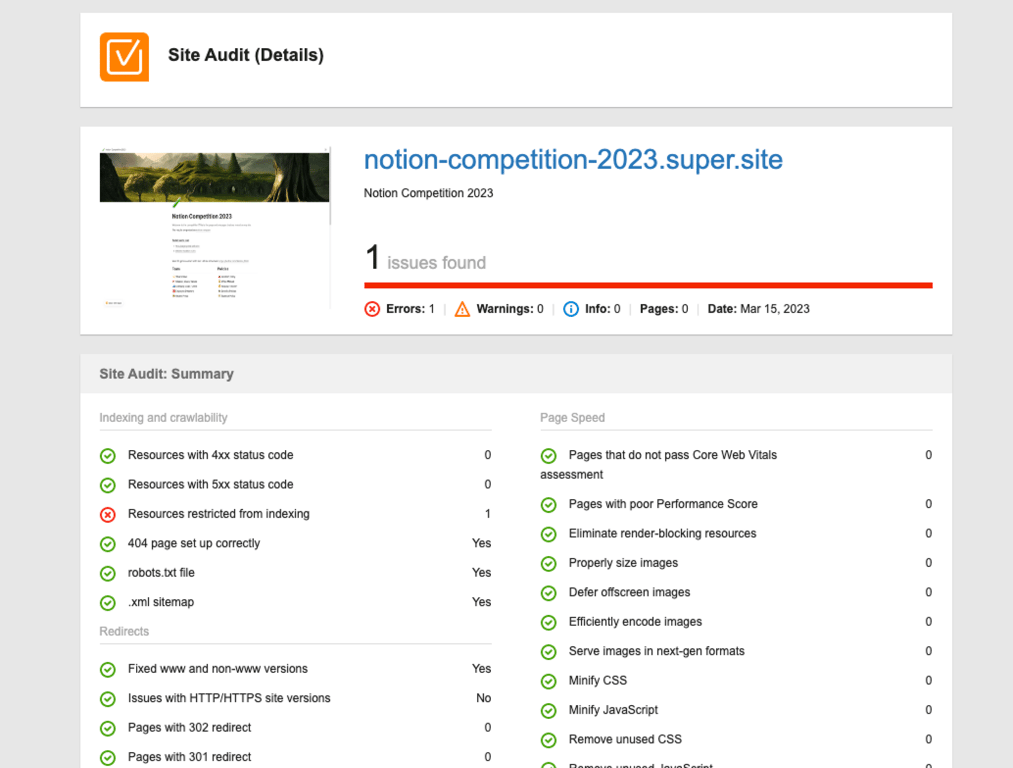This screenshot has height=768, width=1013.
Task: Click the red Errors icon
Action: [372, 309]
